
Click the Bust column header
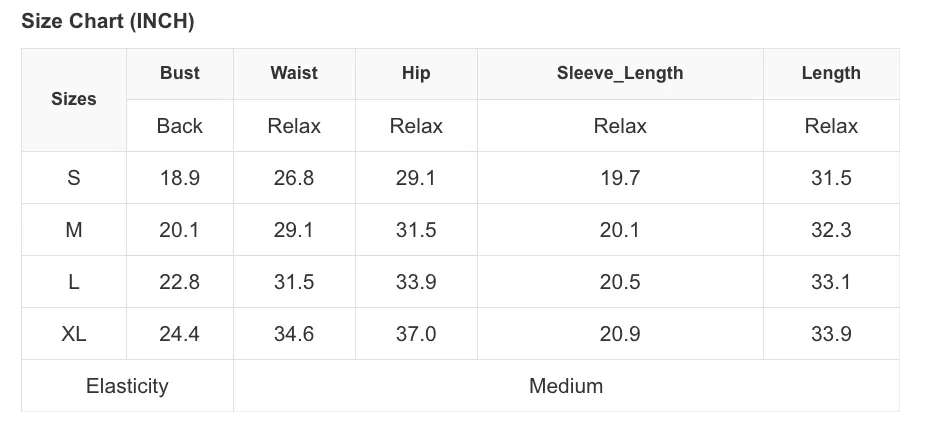pyautogui.click(x=180, y=73)
